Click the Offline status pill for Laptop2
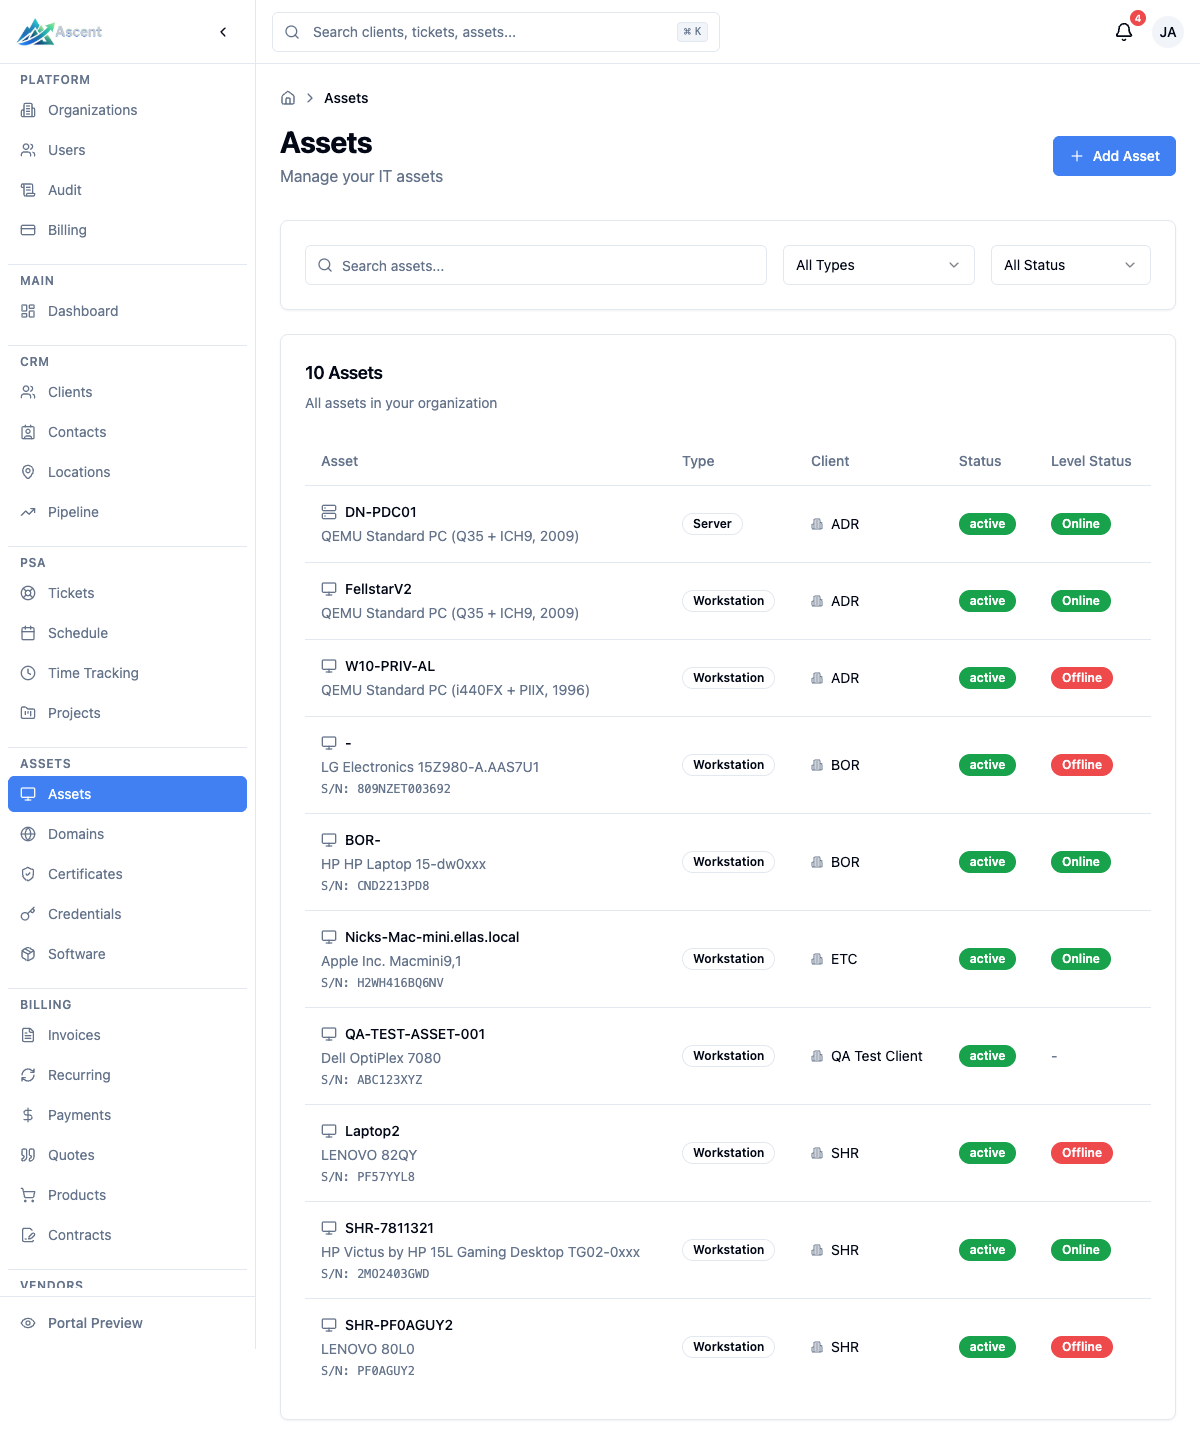Image resolution: width=1200 pixels, height=1444 pixels. point(1080,1152)
